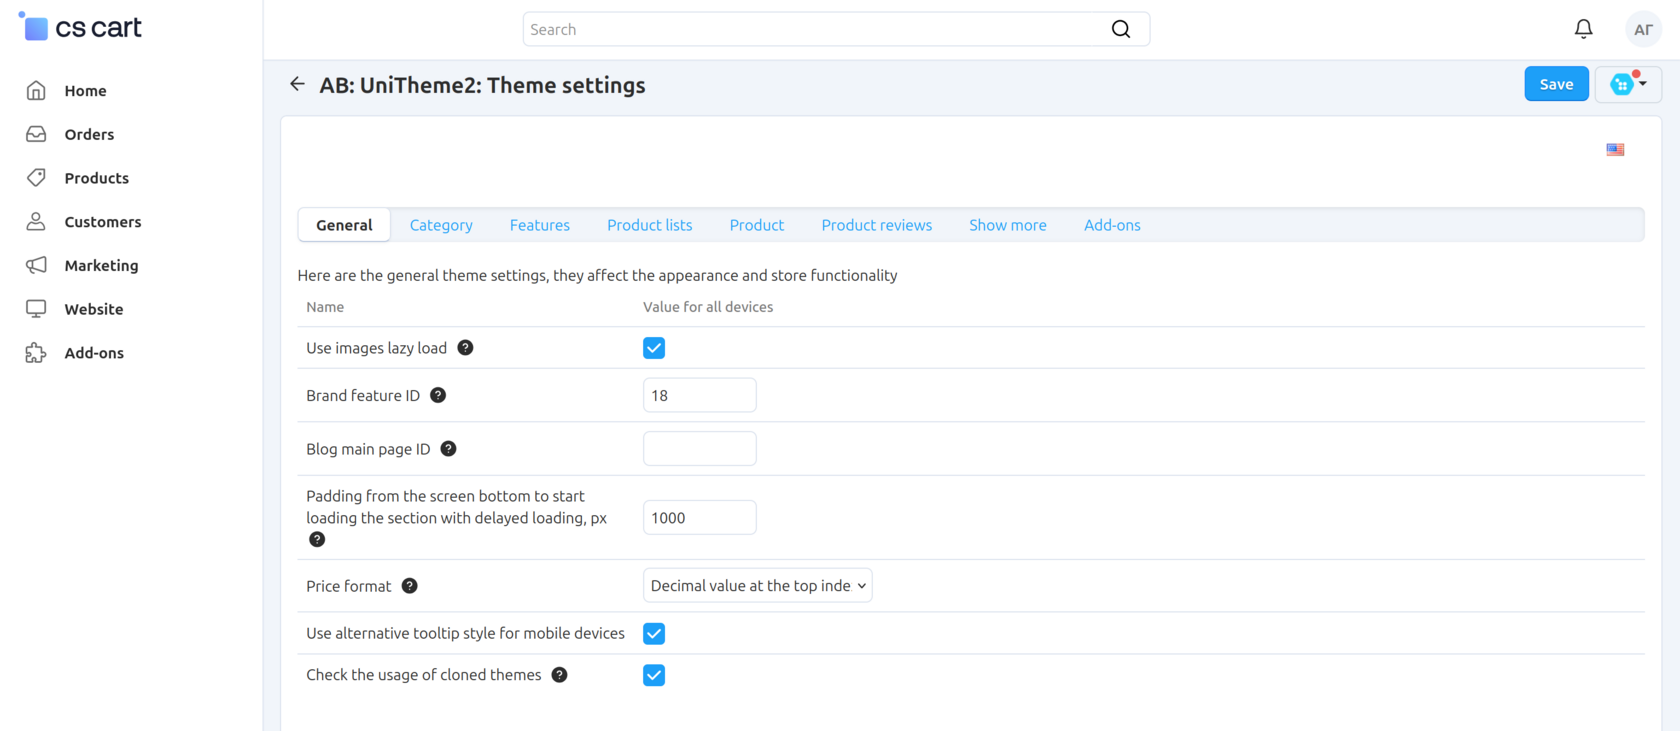Edit the delayed loading padding field

pyautogui.click(x=700, y=518)
